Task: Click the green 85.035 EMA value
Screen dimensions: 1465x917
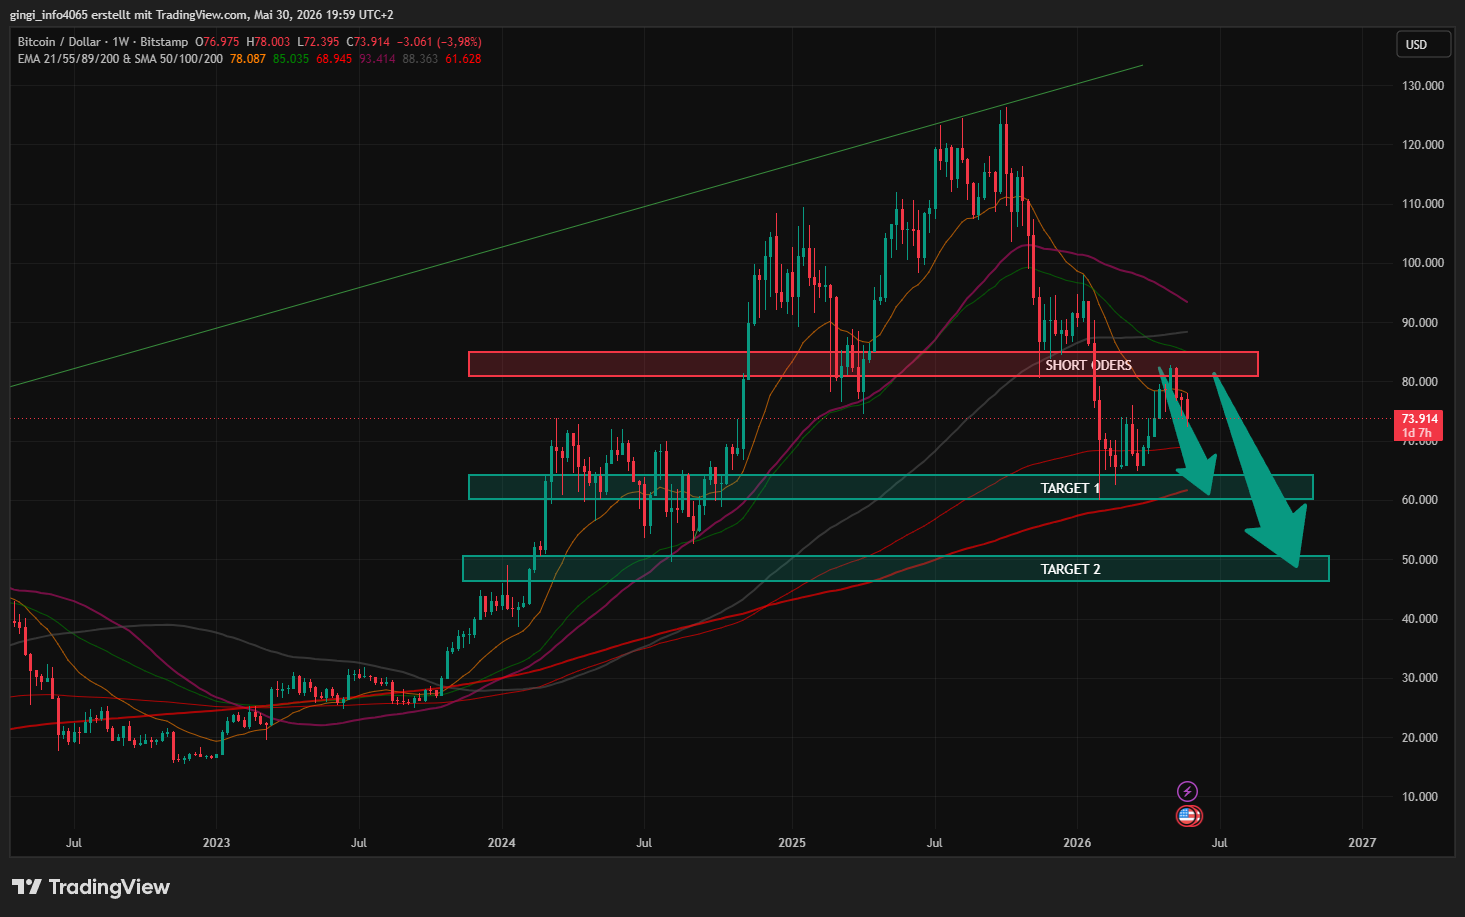Action: [291, 59]
